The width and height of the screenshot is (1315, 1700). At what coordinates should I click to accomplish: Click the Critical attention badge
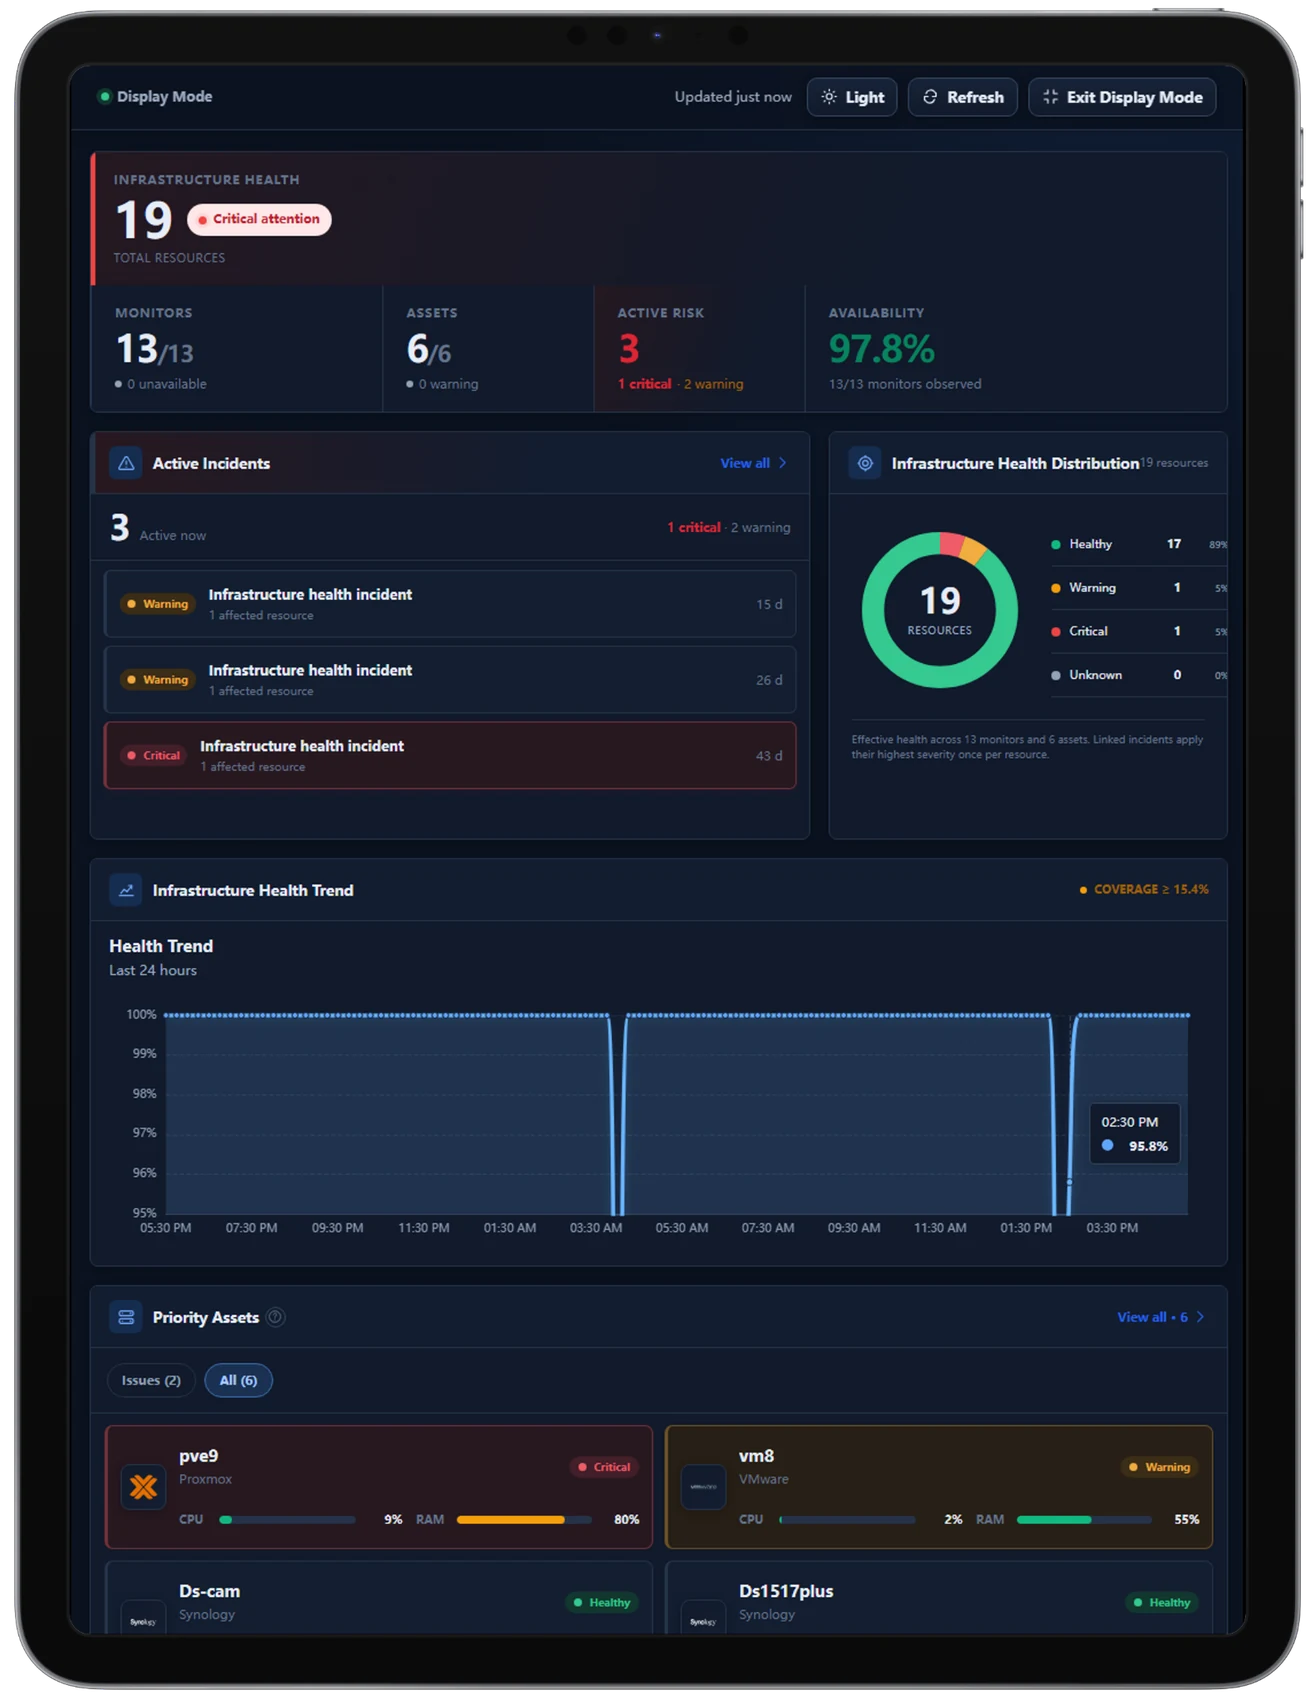click(x=259, y=219)
